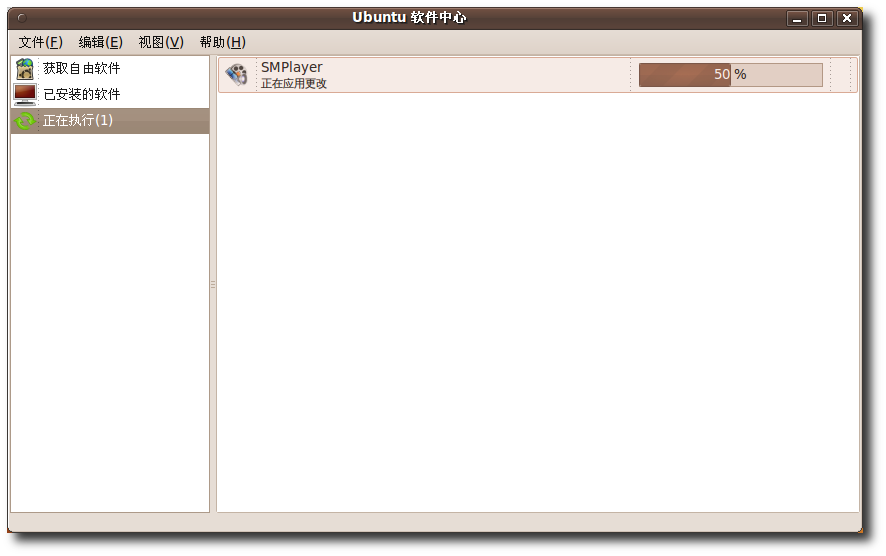Click the Get Free Software (获取自由软件) icon
Viewport: 886px width, 556px height.
pos(24,68)
